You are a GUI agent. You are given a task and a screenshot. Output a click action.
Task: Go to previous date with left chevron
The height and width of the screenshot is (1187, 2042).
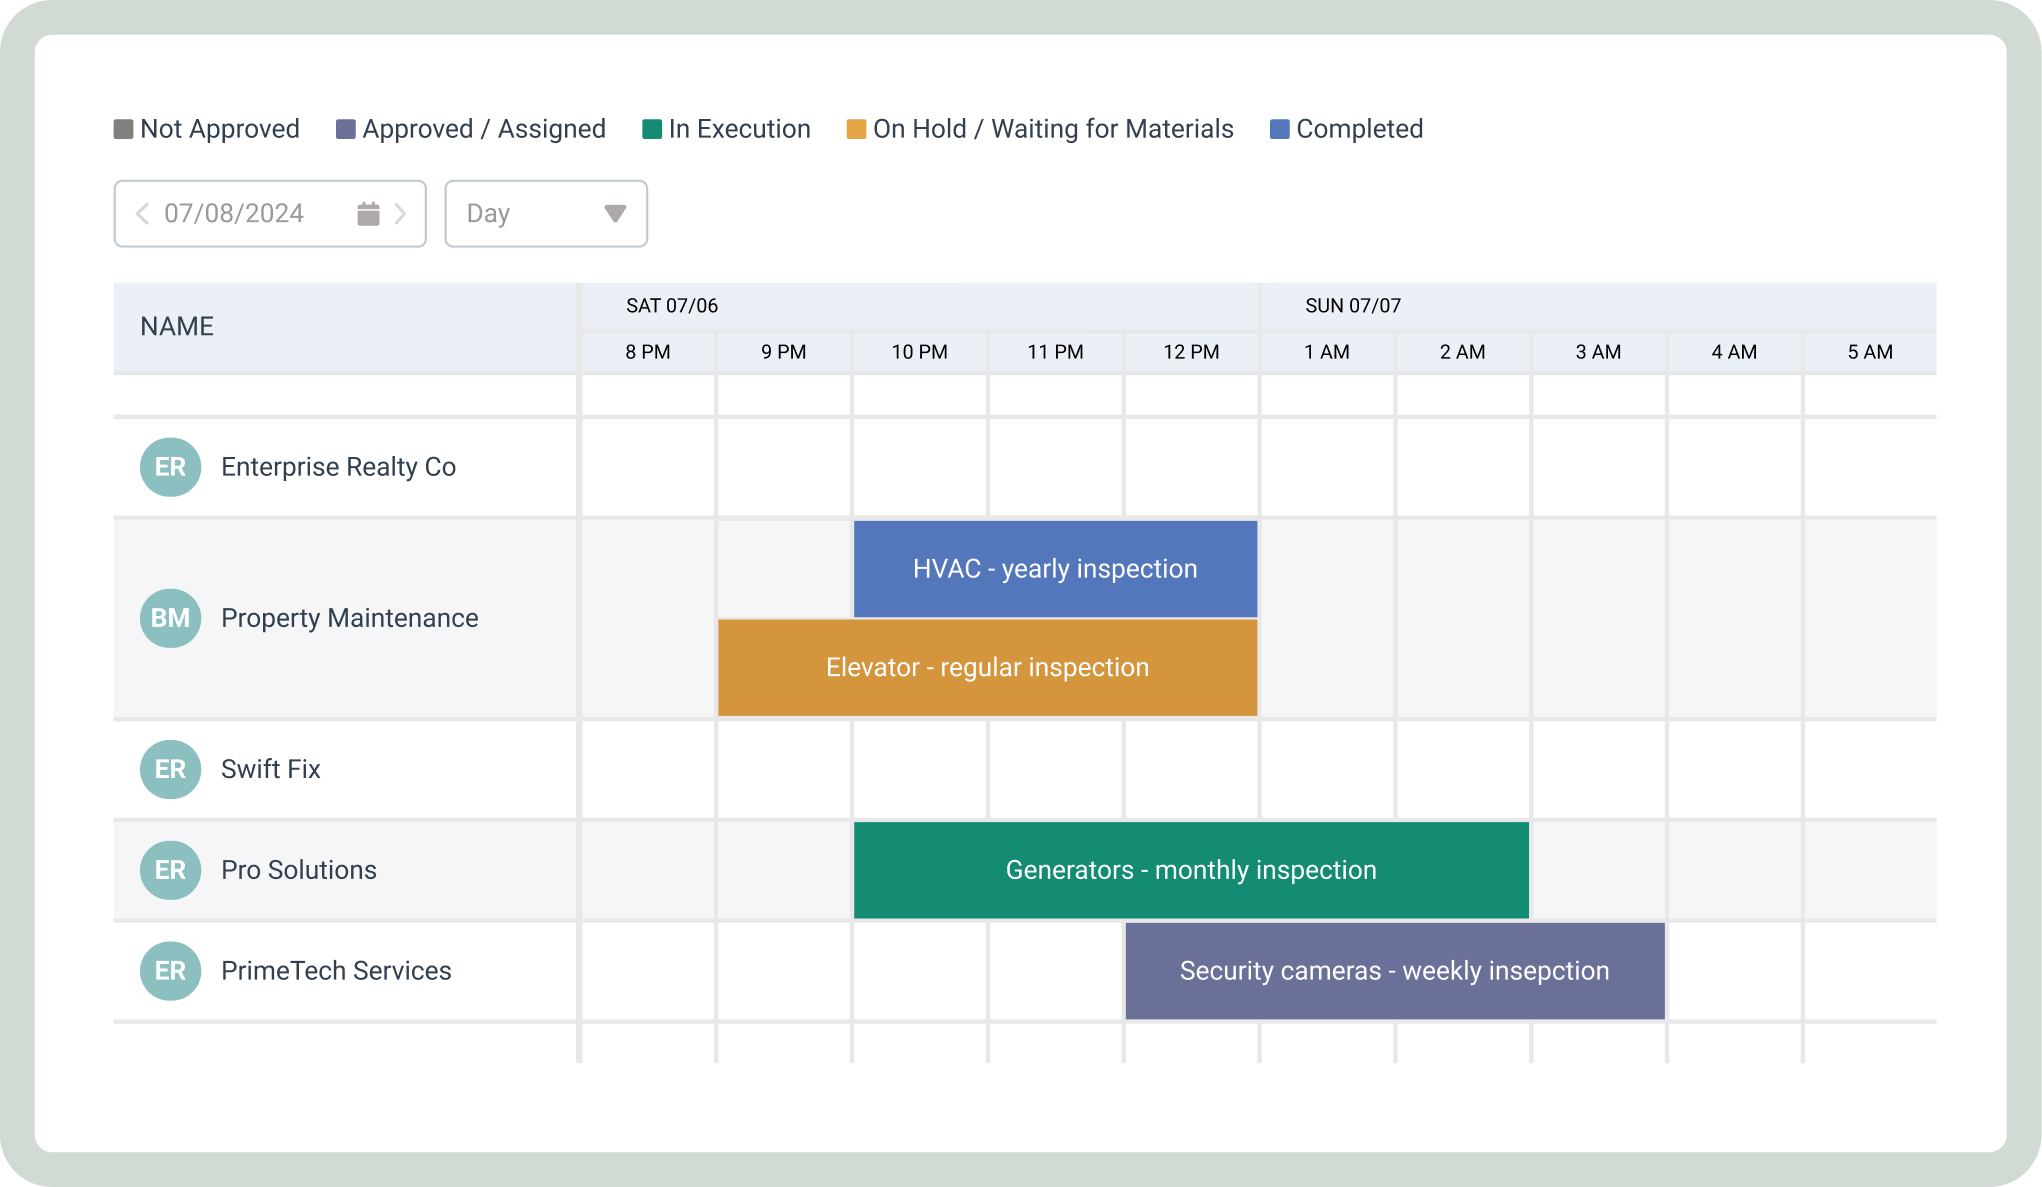pyautogui.click(x=142, y=213)
